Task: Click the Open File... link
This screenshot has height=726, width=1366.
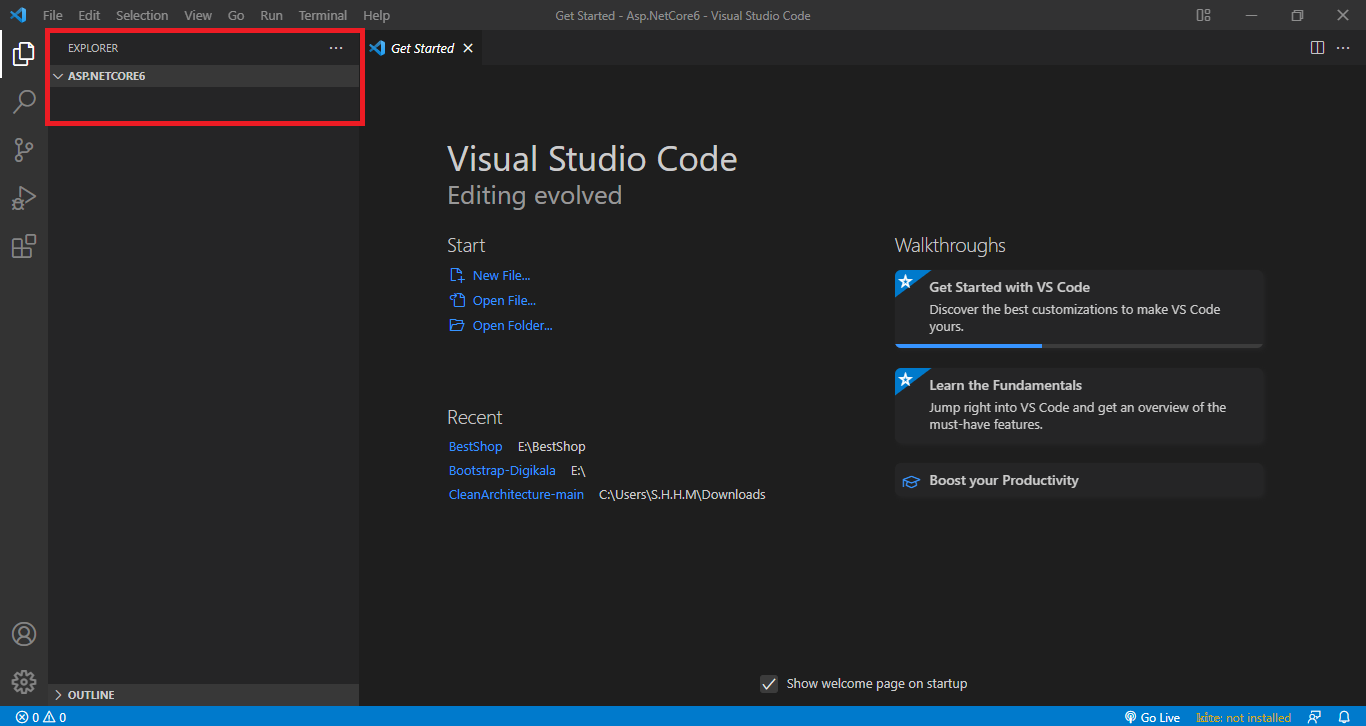Action: point(504,300)
